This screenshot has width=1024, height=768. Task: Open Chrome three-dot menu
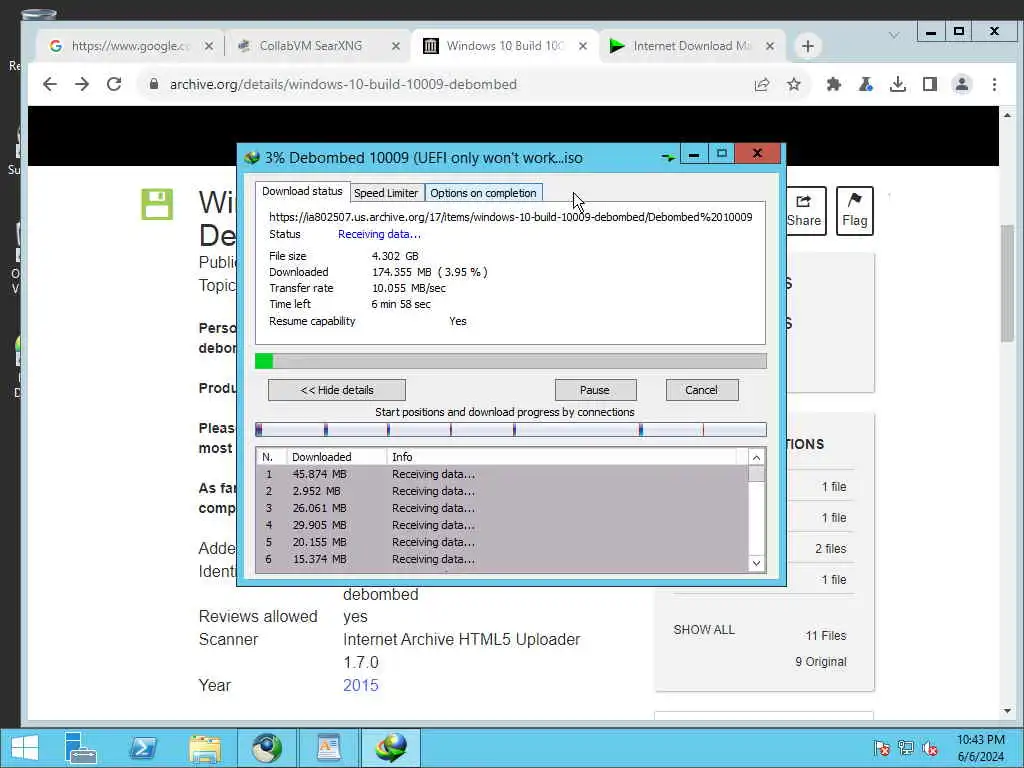pos(994,84)
